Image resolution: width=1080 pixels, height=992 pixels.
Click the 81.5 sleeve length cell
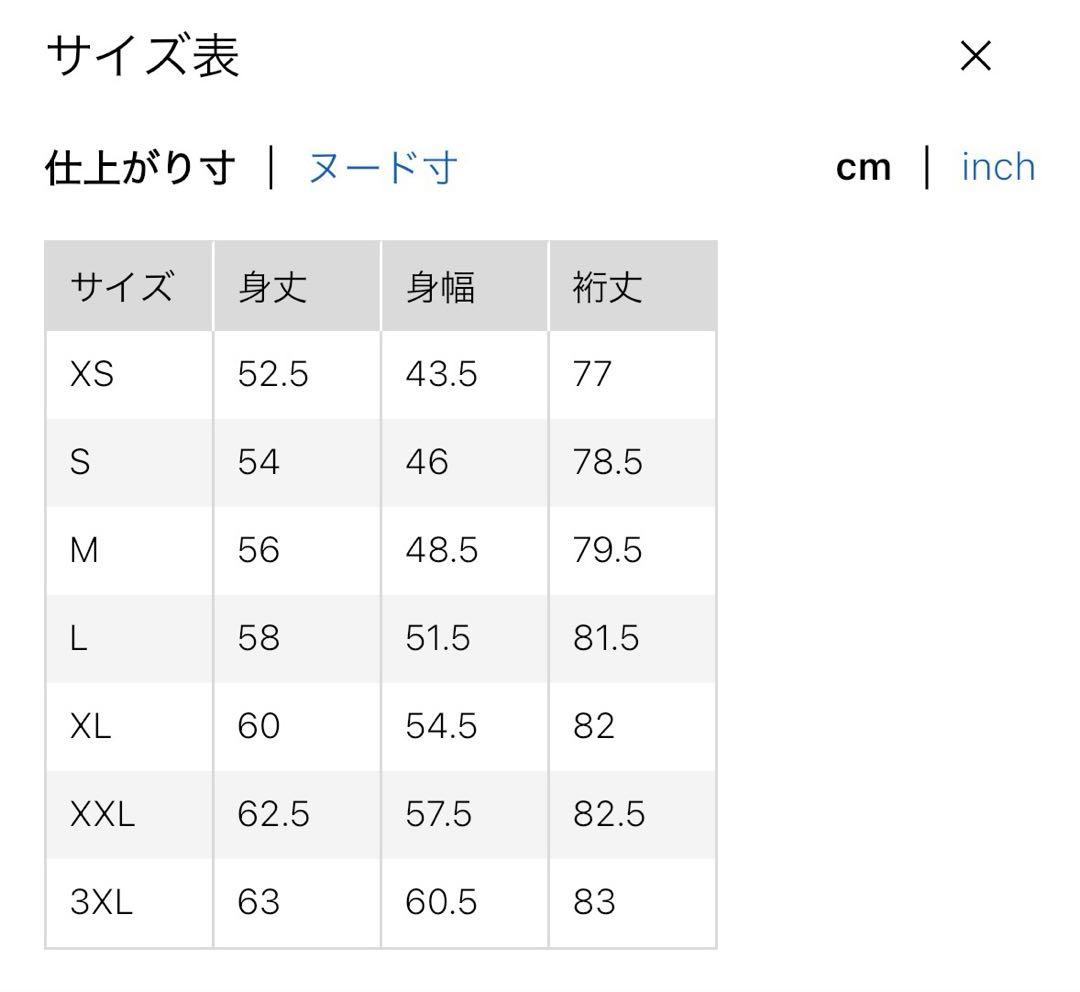tap(605, 638)
